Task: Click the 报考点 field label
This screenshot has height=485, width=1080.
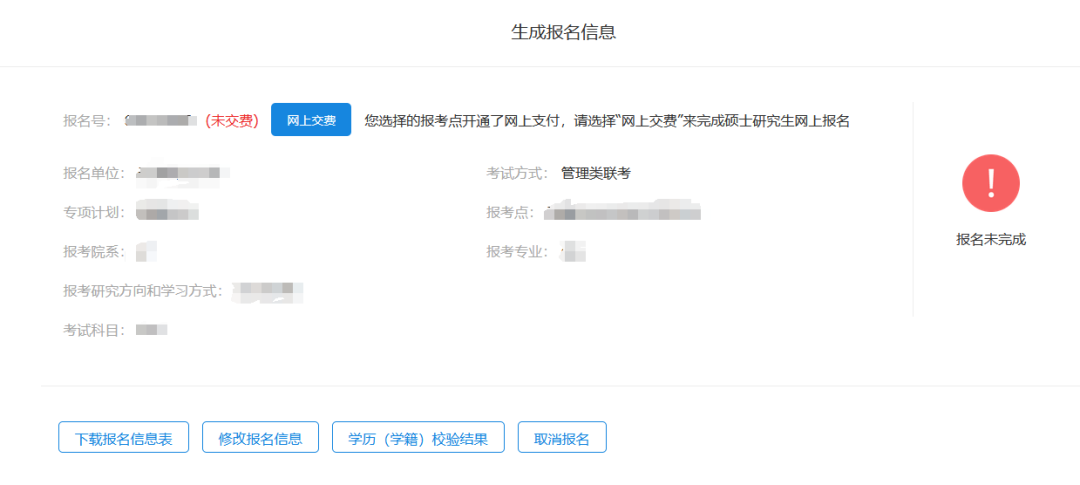Action: click(x=509, y=212)
